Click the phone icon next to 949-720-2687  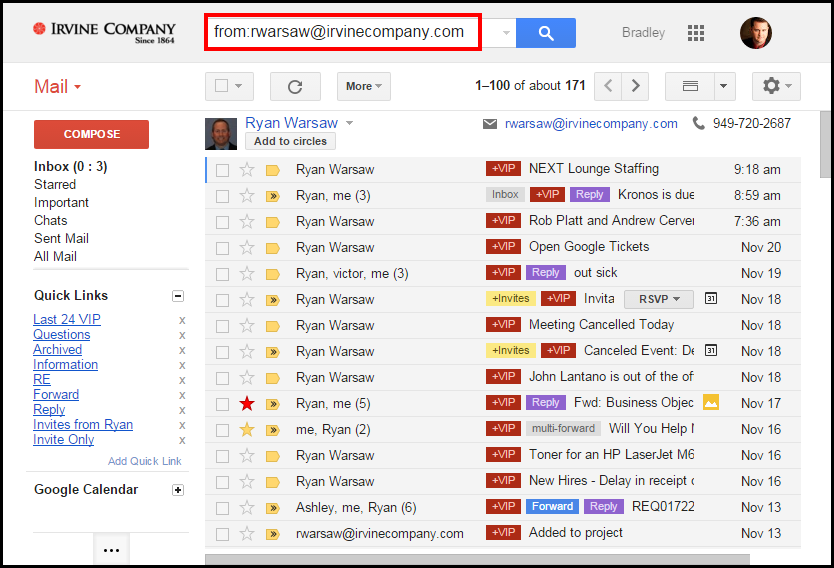coord(698,123)
